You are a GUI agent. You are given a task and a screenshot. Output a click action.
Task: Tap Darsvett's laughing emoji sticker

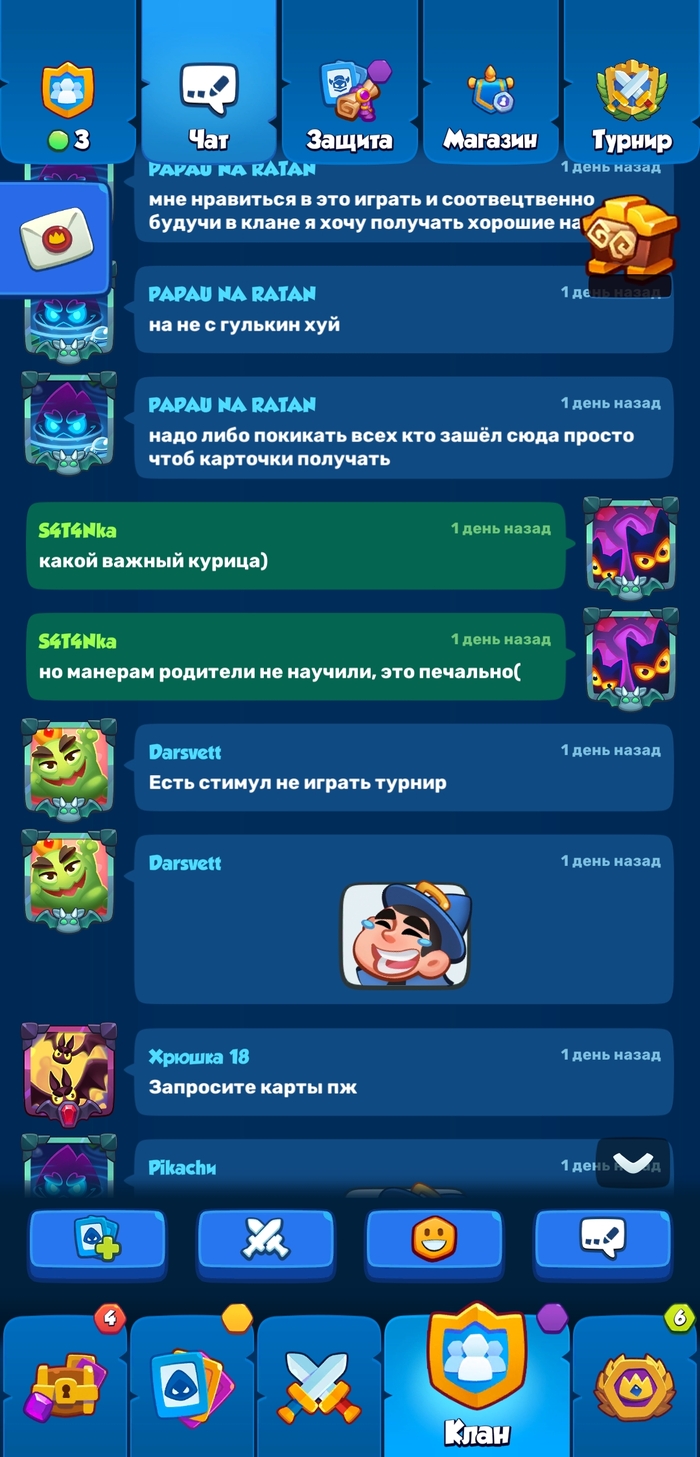point(405,935)
